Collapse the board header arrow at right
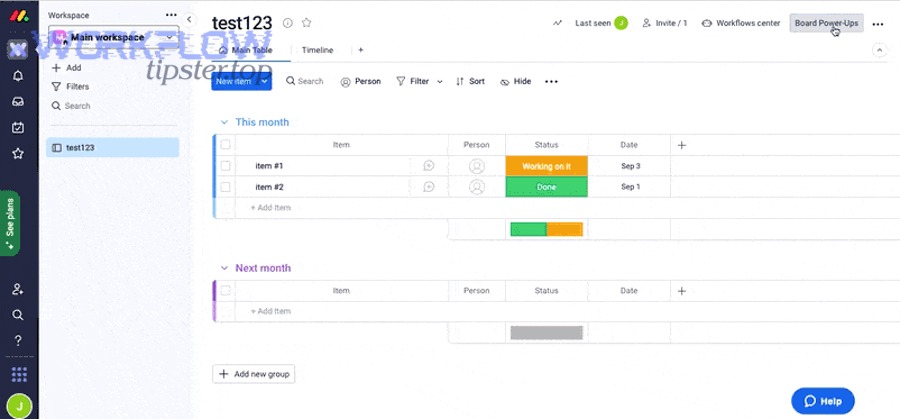 tap(879, 50)
